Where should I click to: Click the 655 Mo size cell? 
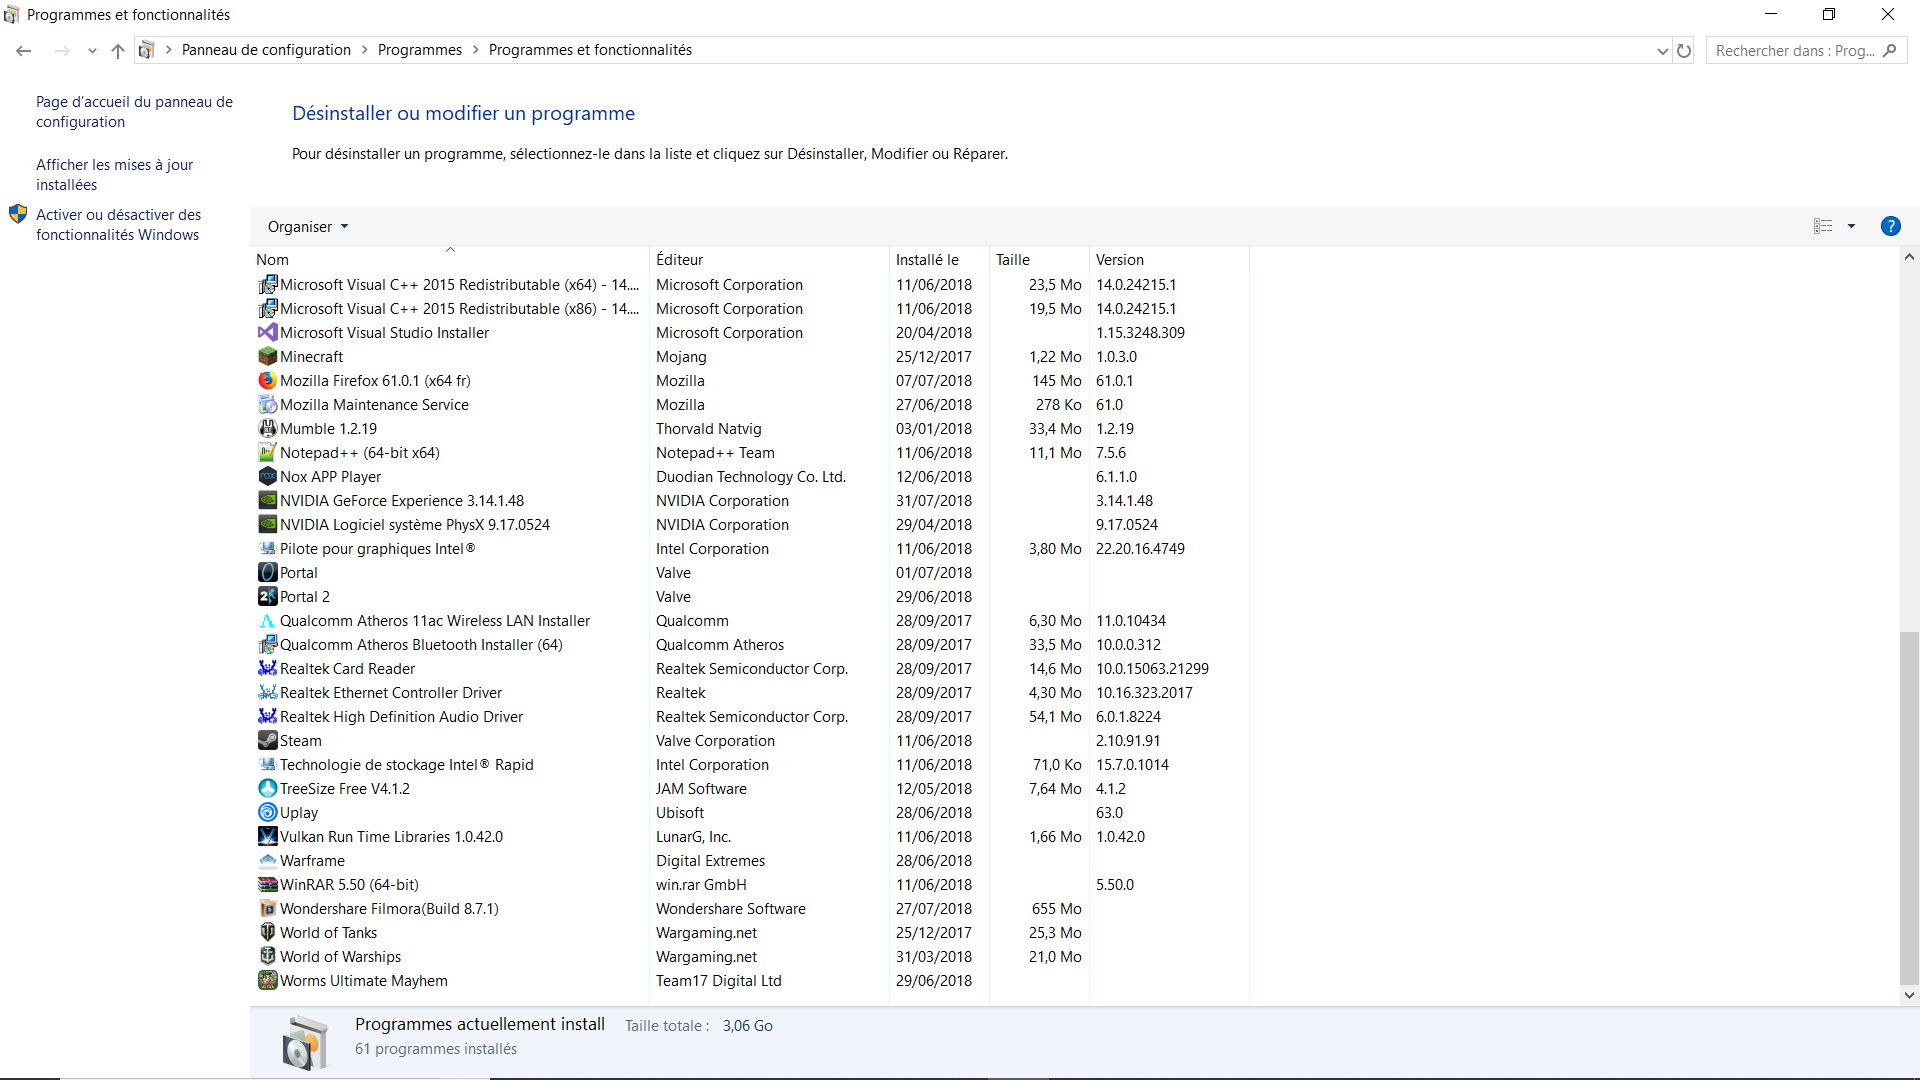coord(1056,909)
